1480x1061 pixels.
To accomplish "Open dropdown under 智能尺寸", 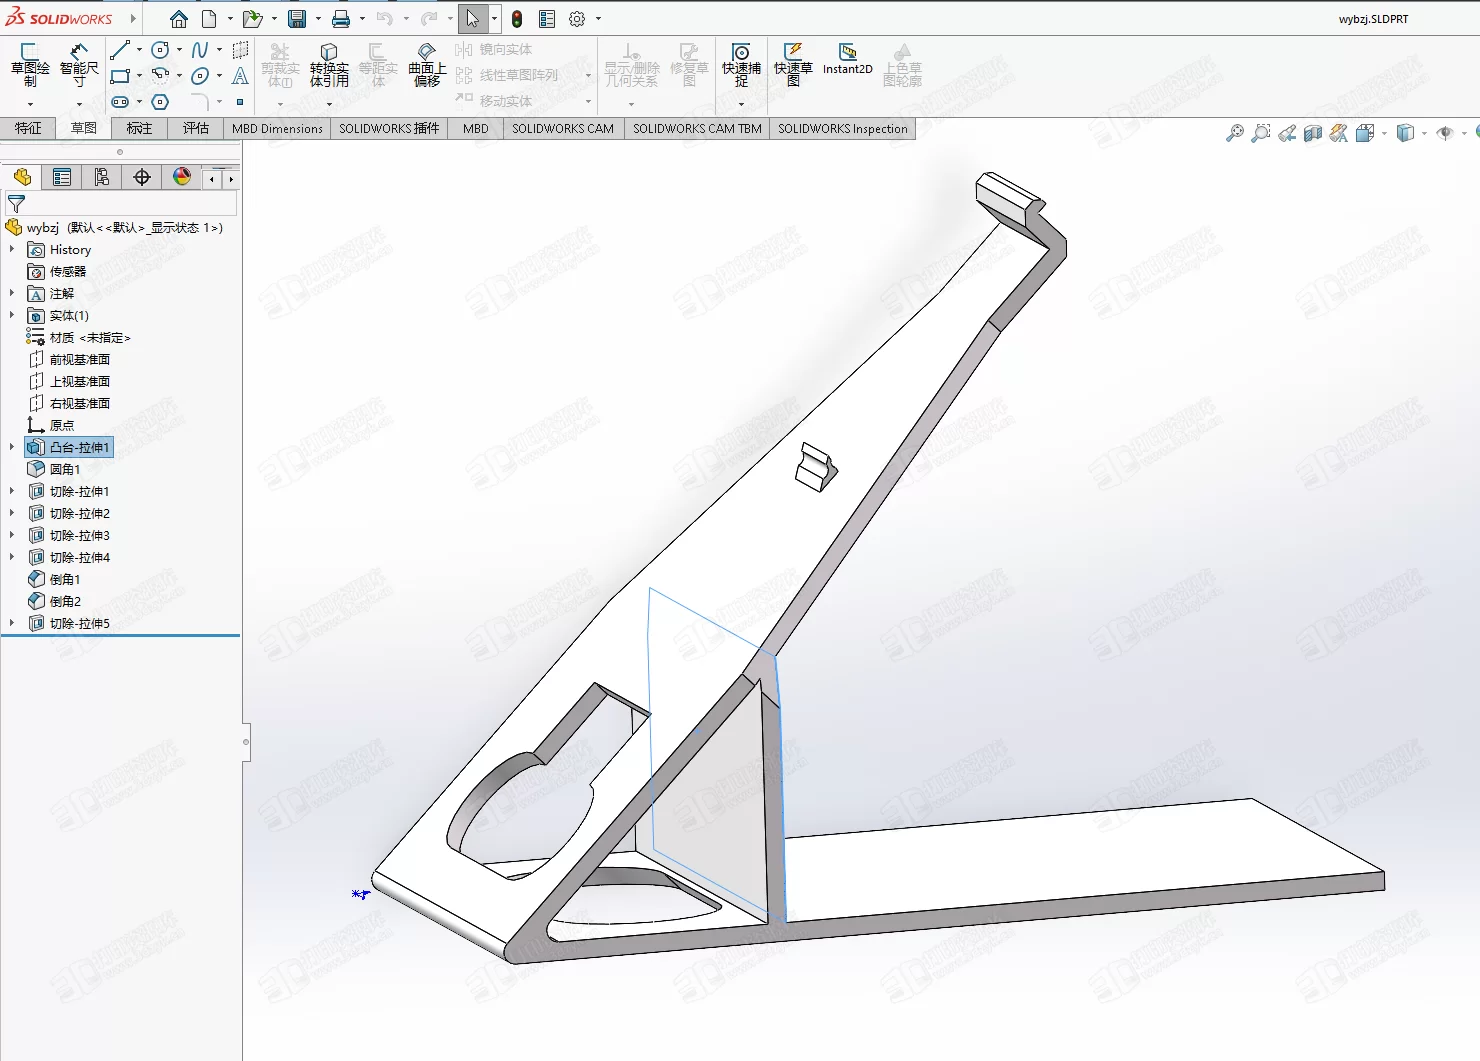I will (79, 104).
